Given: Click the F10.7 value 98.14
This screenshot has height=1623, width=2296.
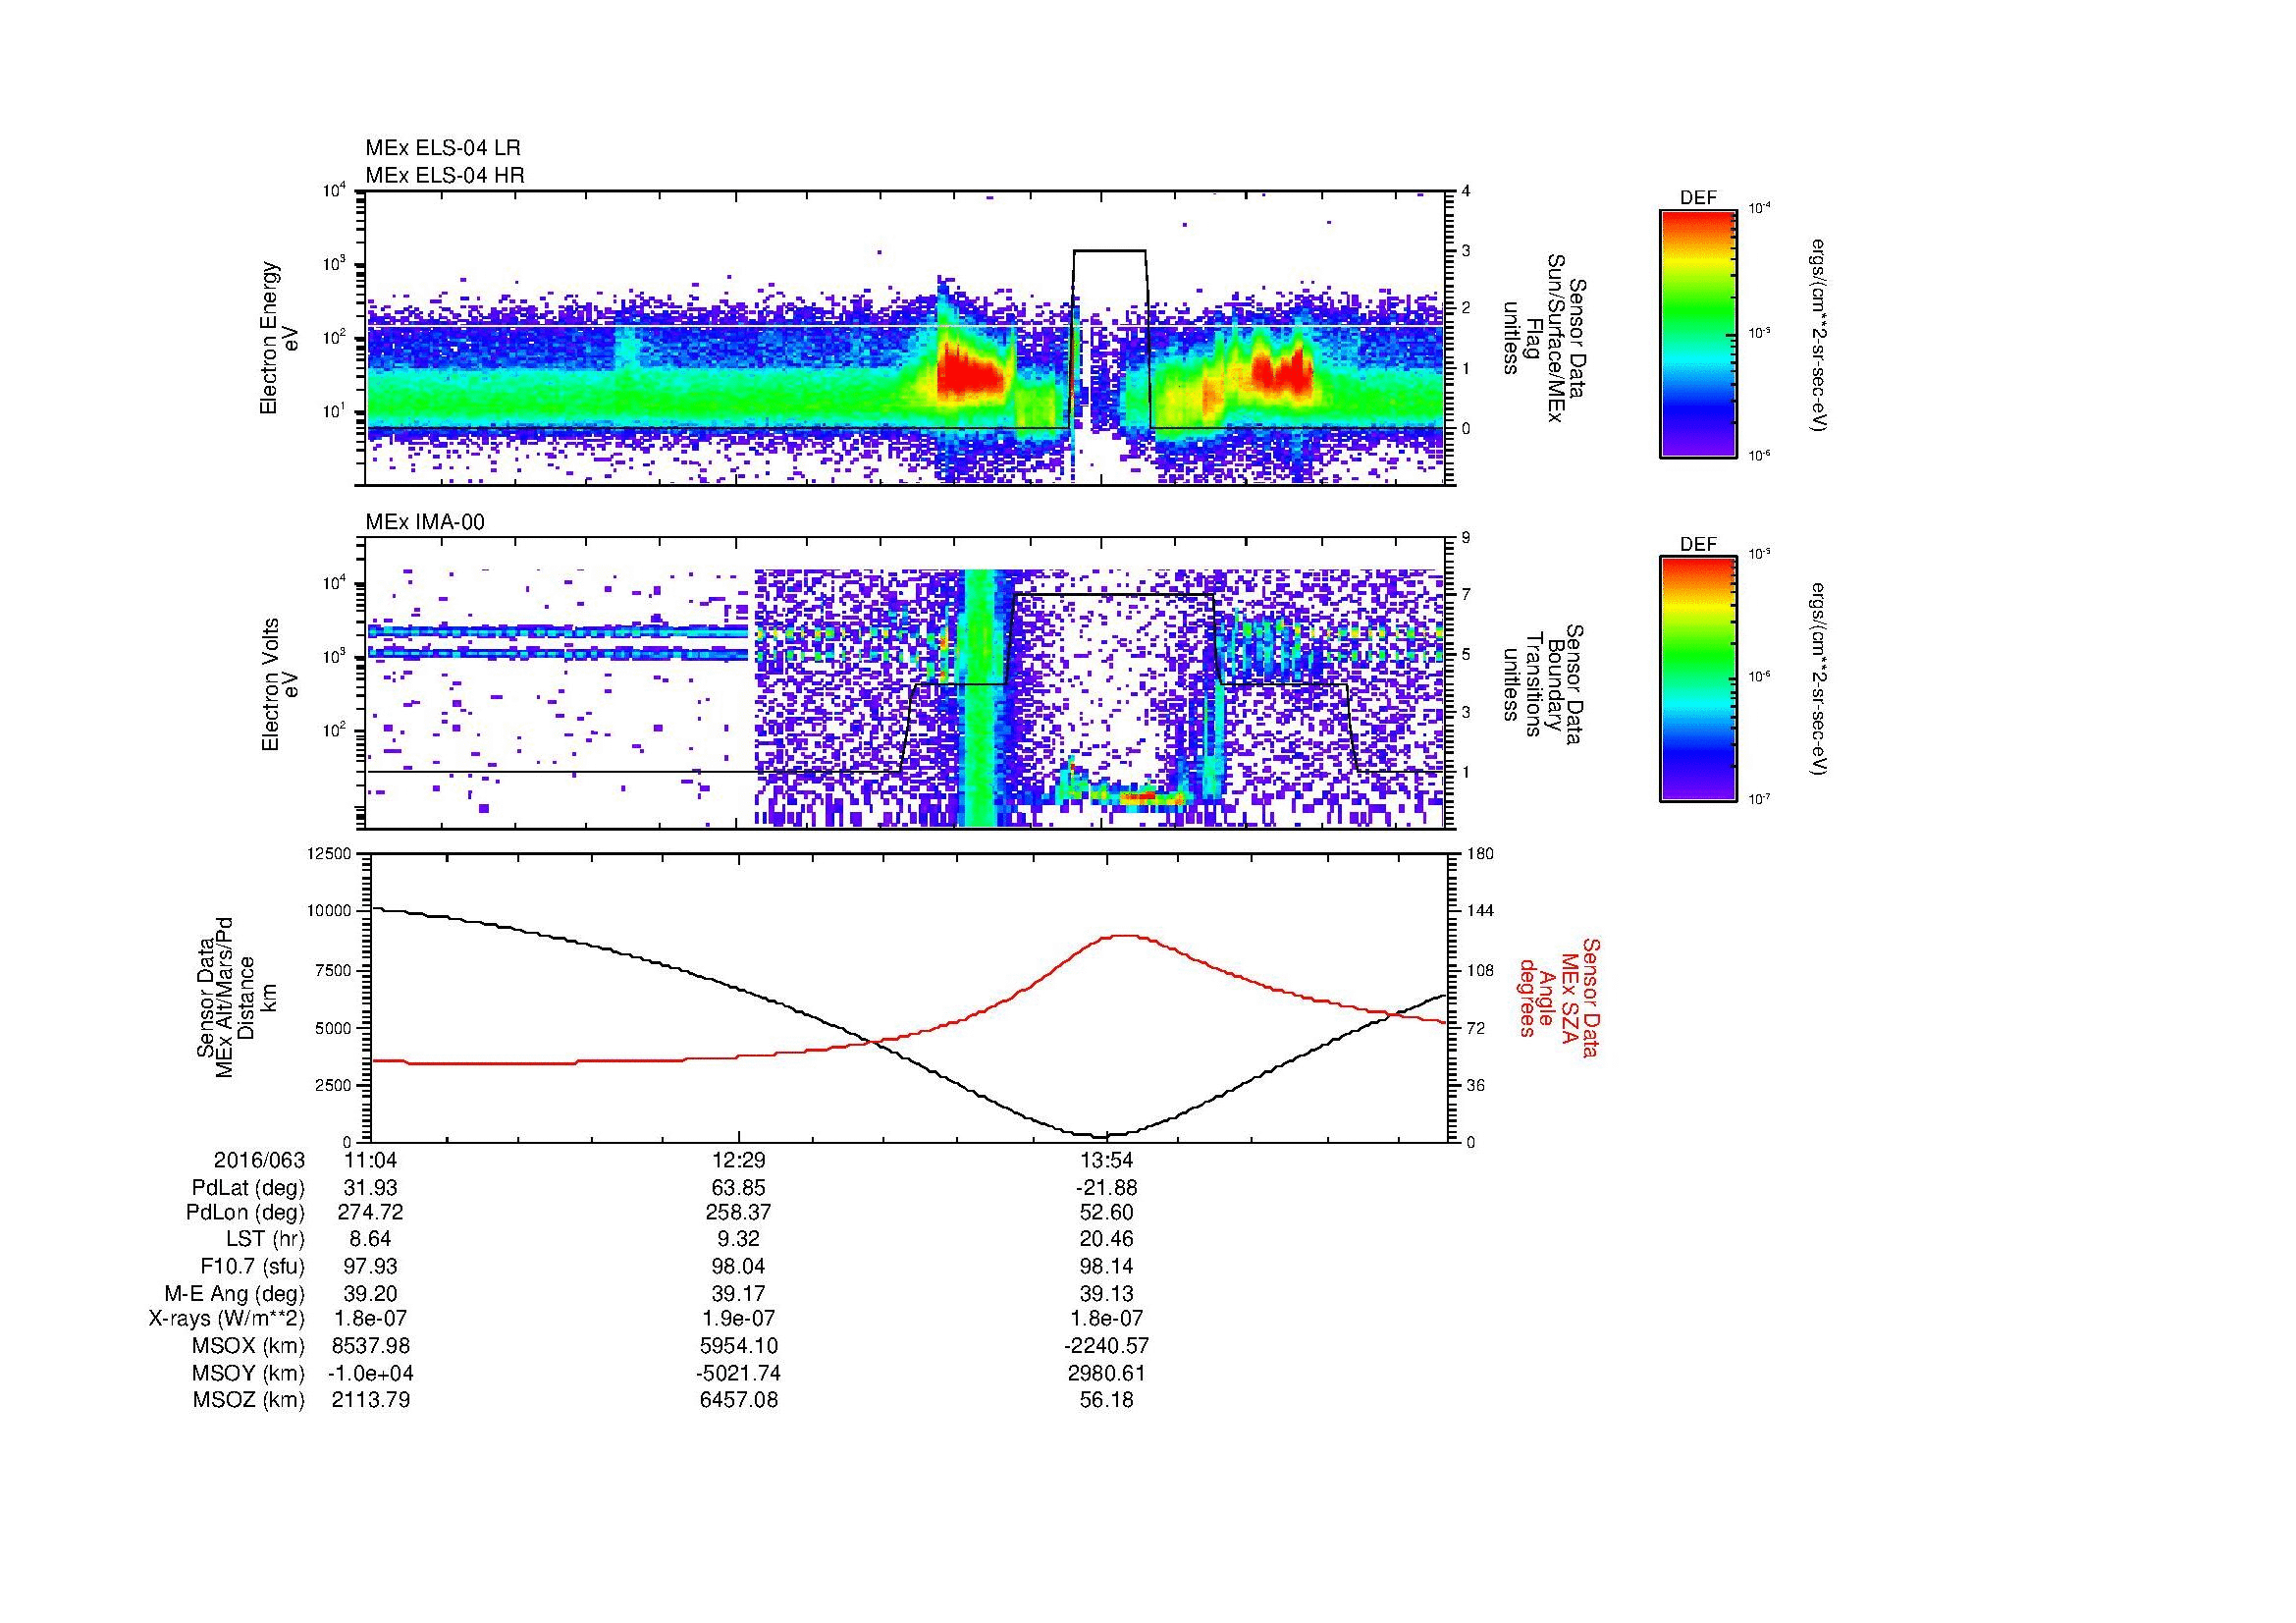Looking at the screenshot, I should click(x=1106, y=1266).
